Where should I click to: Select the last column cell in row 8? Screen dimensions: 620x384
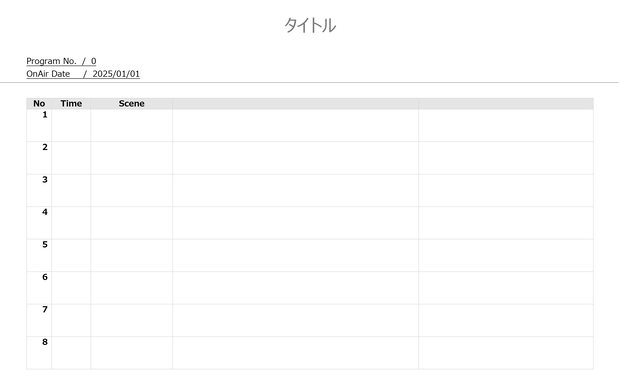506,353
